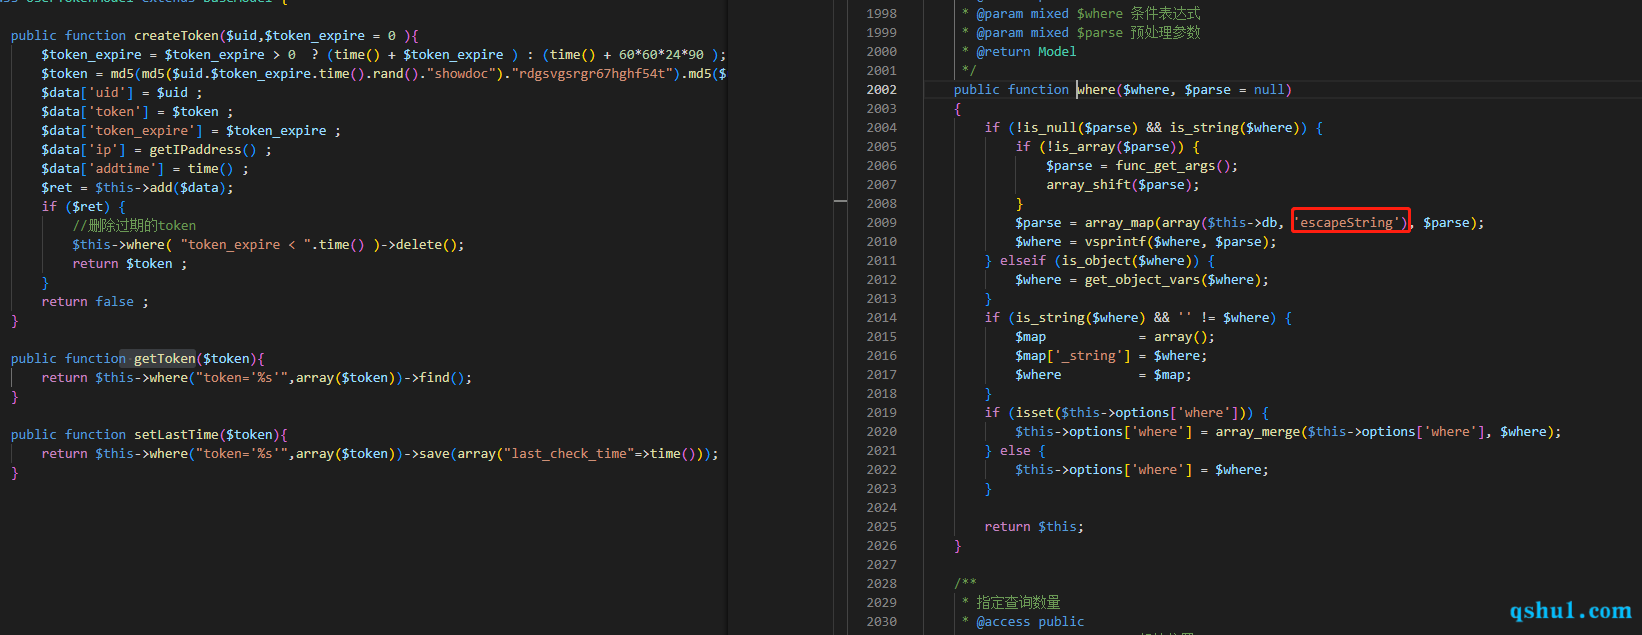1642x635 pixels.
Task: Click the comment //删除过期的token
Action: click(134, 225)
